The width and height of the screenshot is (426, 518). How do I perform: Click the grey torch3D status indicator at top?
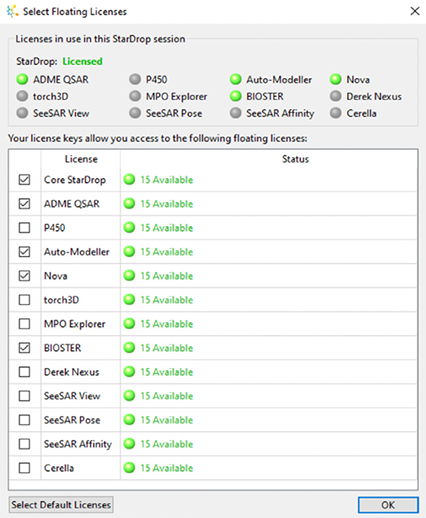coord(22,96)
